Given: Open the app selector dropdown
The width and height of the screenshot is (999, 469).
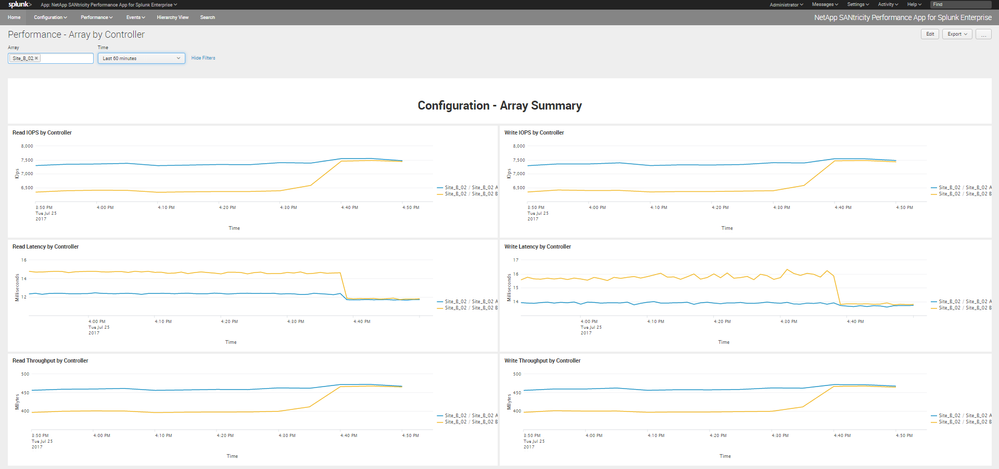Looking at the screenshot, I should click(109, 4).
